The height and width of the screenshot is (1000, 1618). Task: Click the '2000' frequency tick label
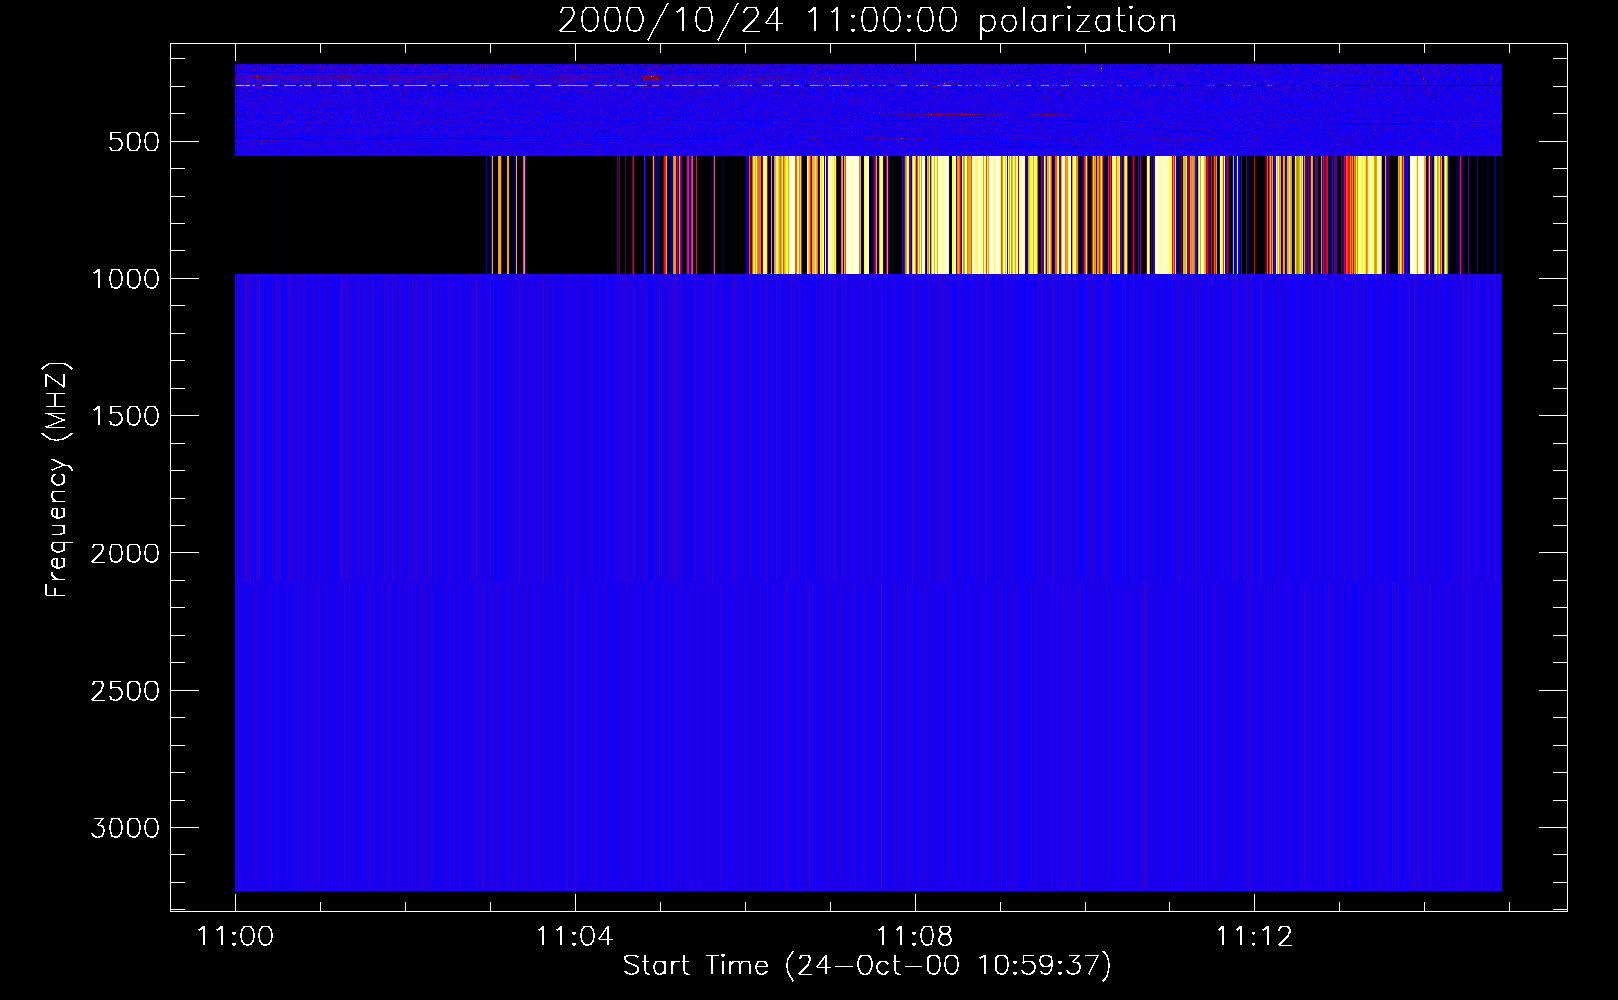[x=125, y=553]
